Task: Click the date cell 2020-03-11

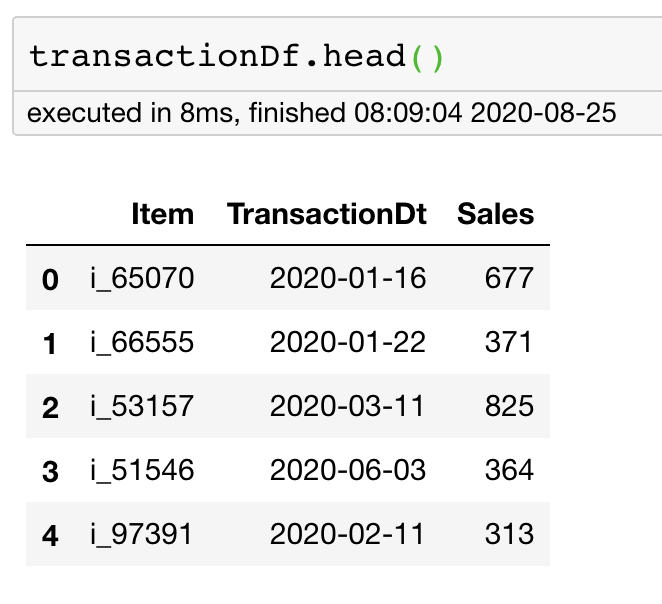Action: point(348,407)
